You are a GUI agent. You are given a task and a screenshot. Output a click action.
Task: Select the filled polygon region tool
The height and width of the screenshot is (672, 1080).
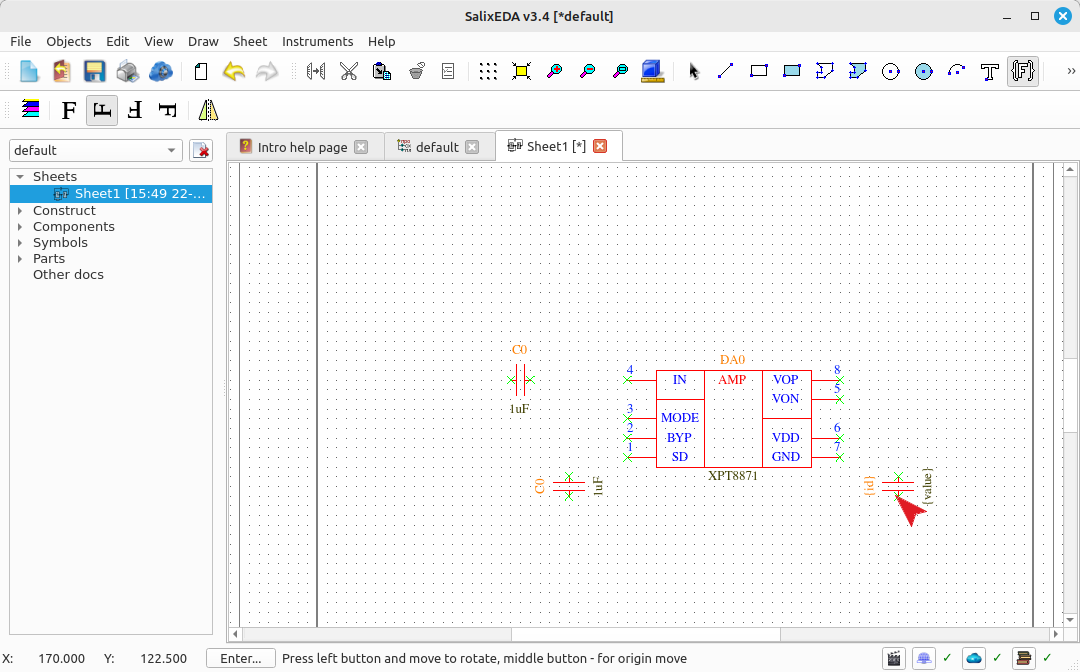coord(858,71)
